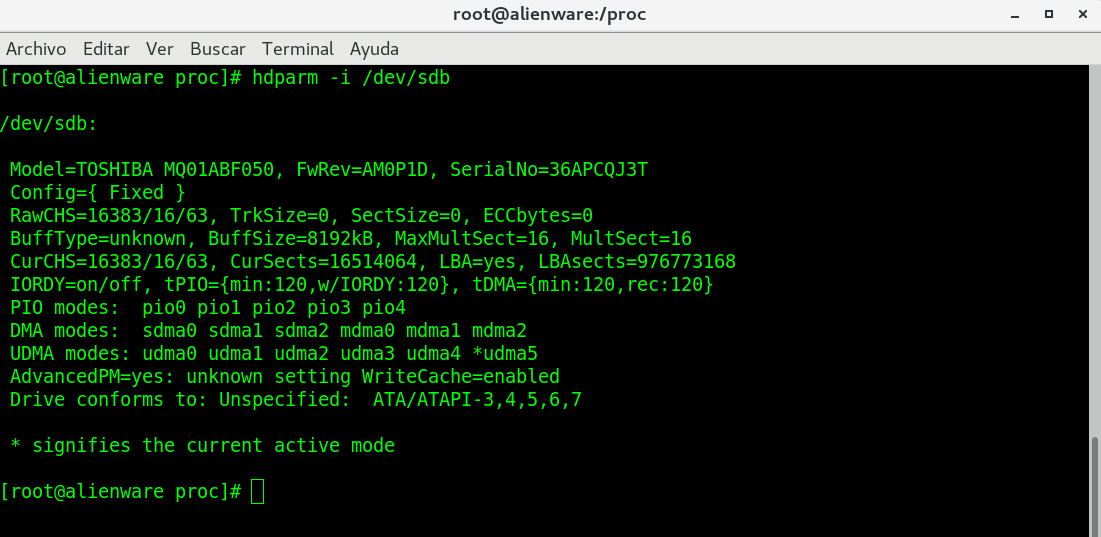This screenshot has width=1101, height=537.
Task: Click the *udma5 active mode entry
Action: [x=505, y=354]
